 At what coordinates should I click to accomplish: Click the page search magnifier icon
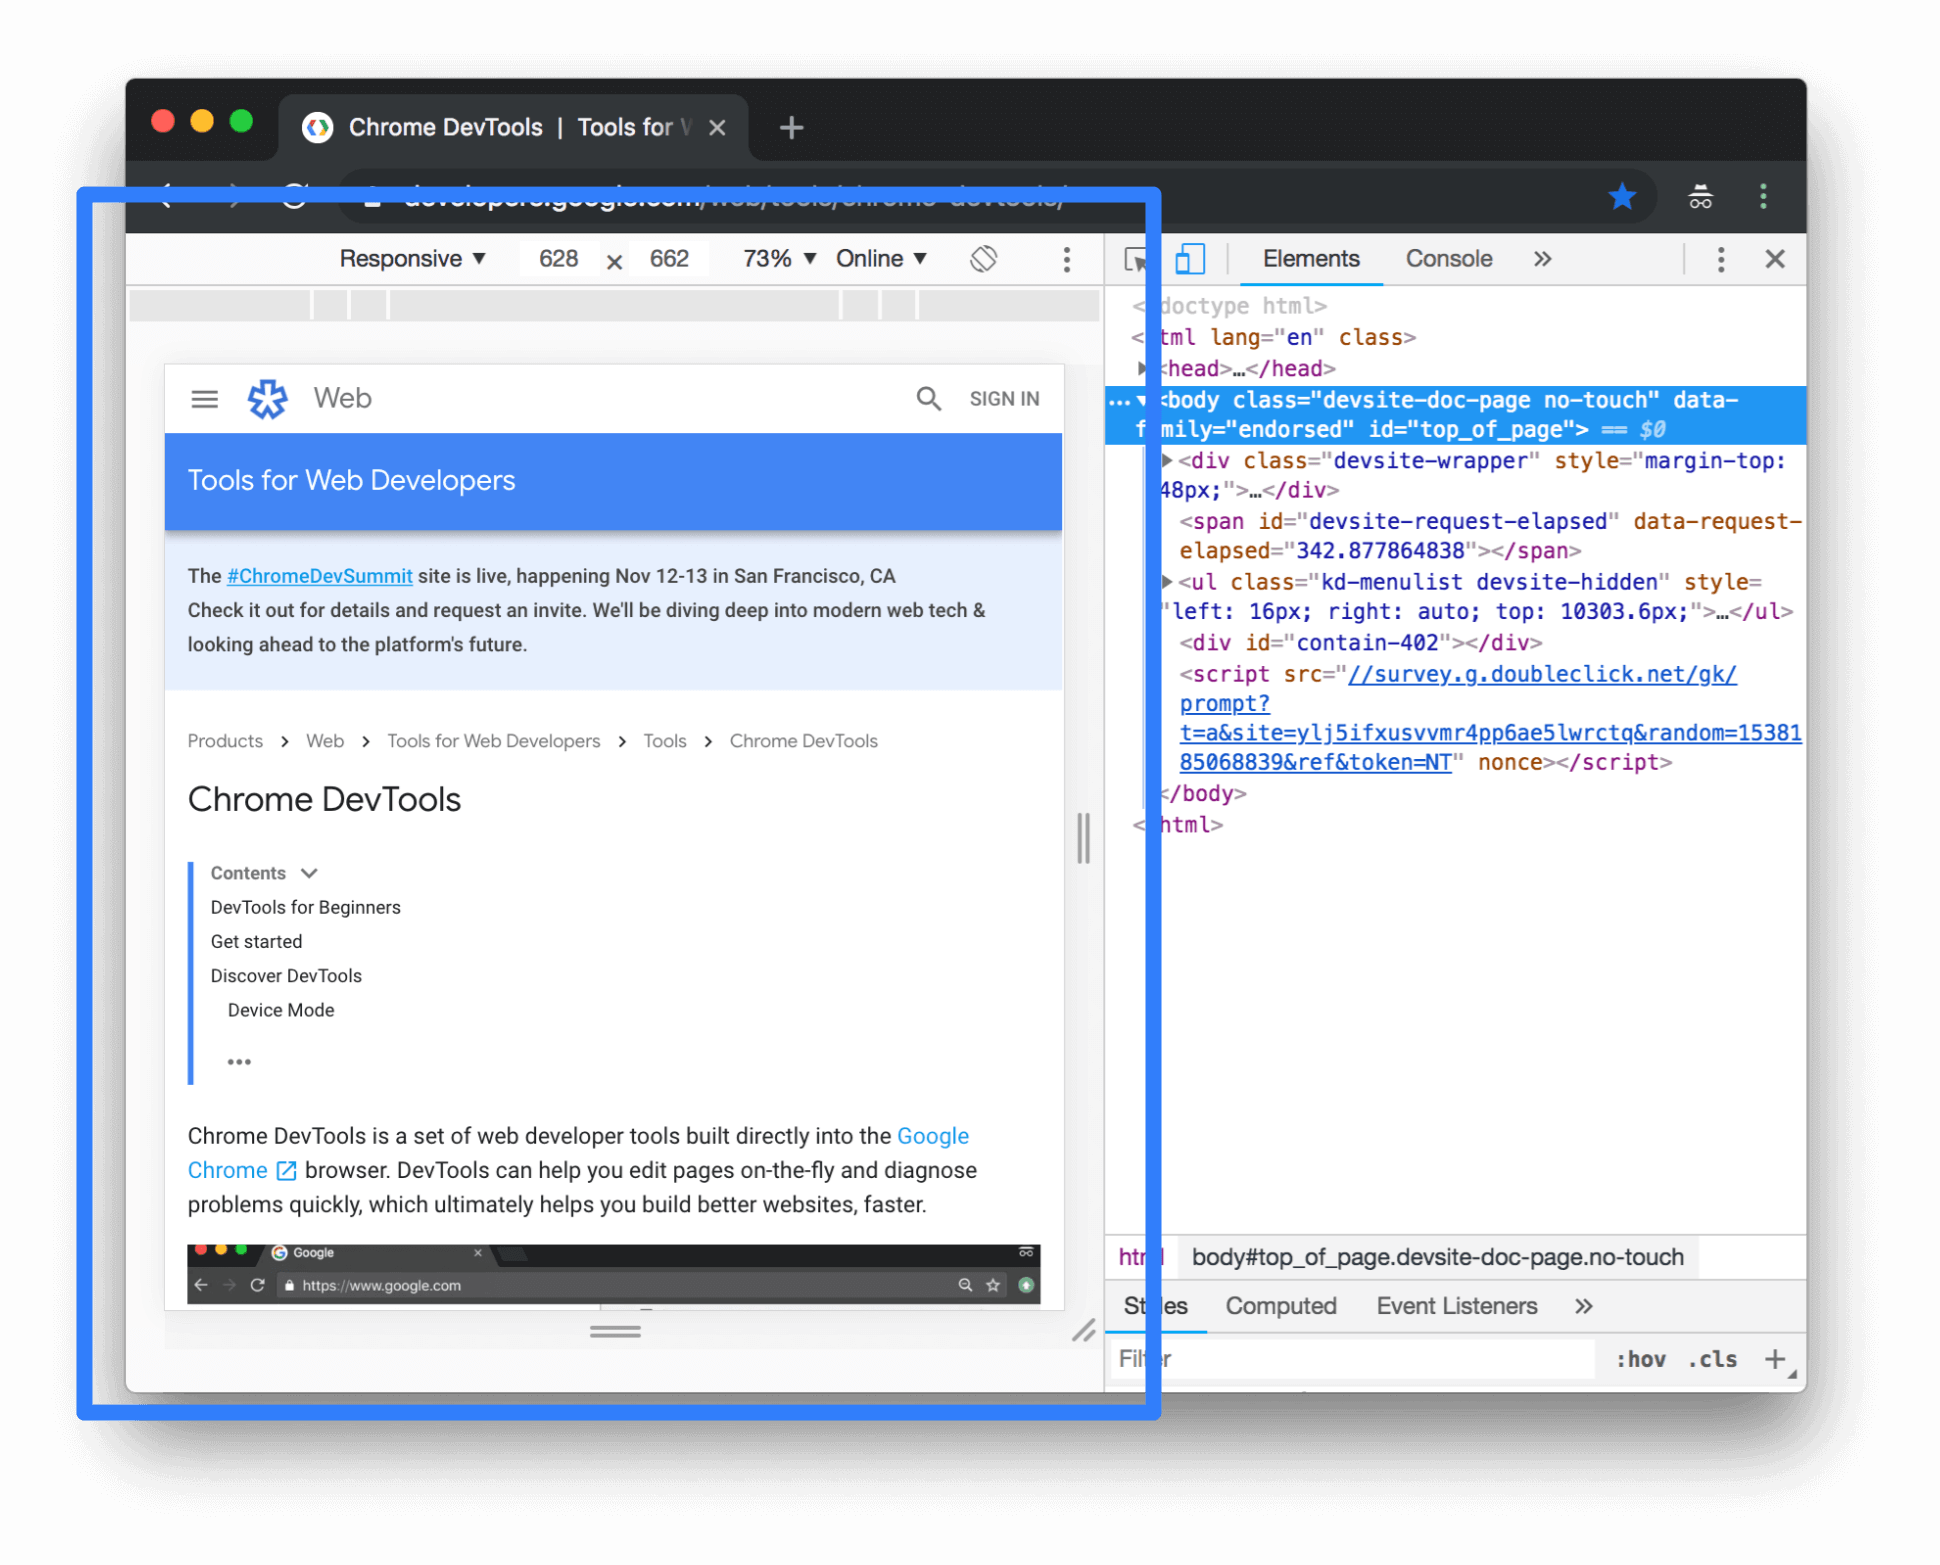tap(928, 399)
